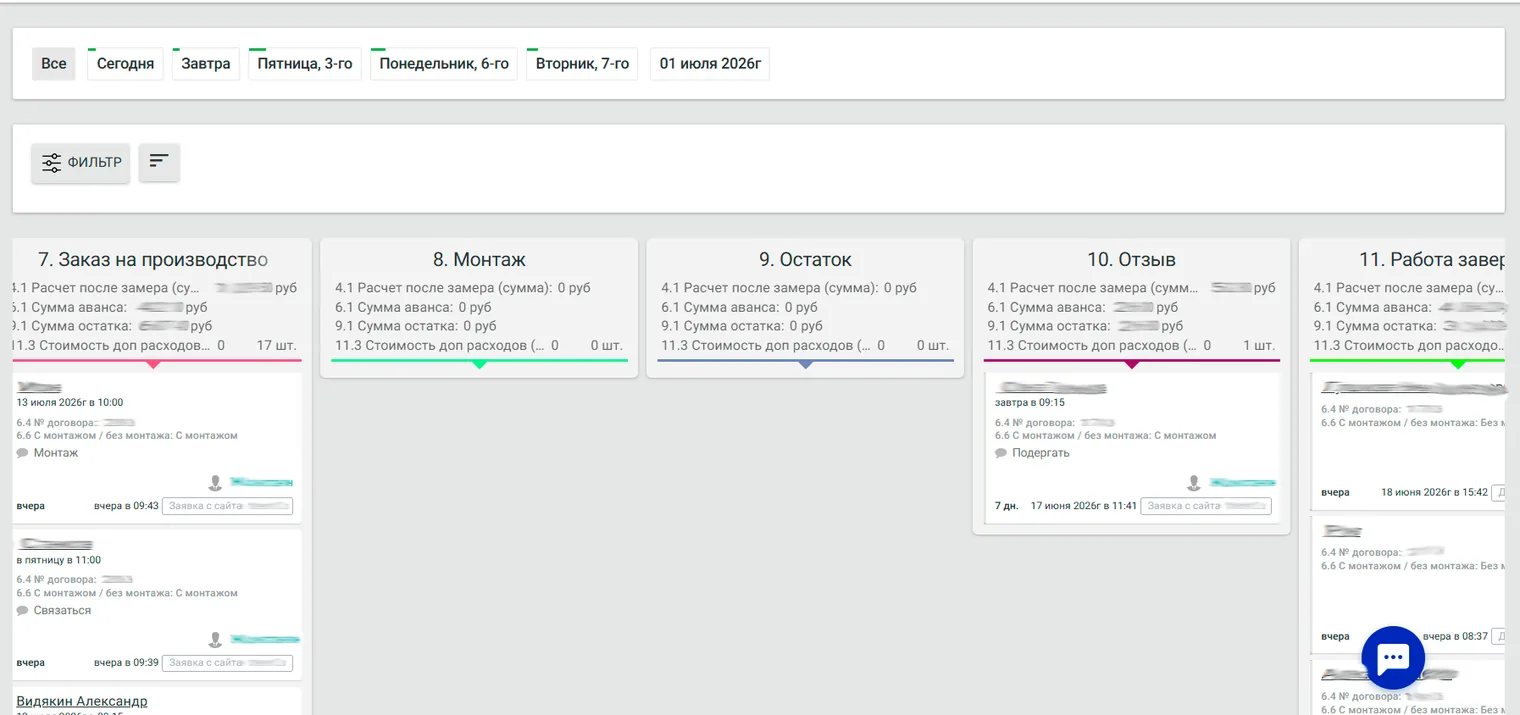
Task: Click the blue triangle marker under 9. Остаток
Action: (x=805, y=365)
